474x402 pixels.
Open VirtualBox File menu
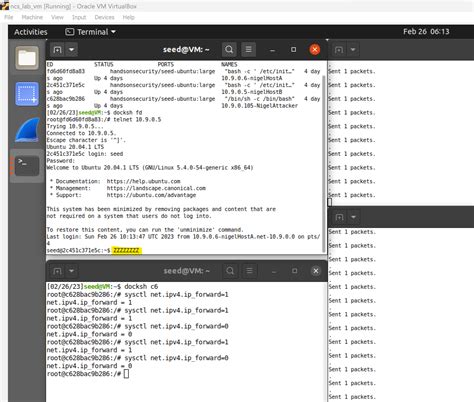9,17
